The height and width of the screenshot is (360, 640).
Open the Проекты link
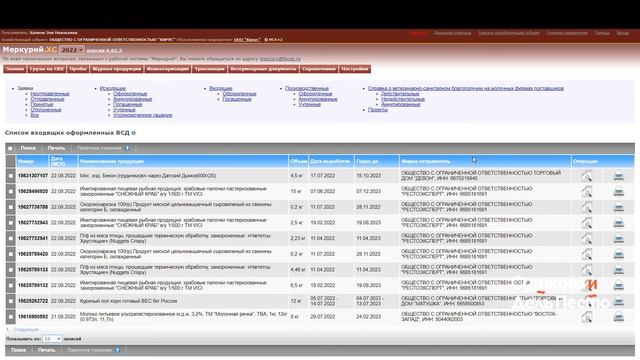(378, 110)
